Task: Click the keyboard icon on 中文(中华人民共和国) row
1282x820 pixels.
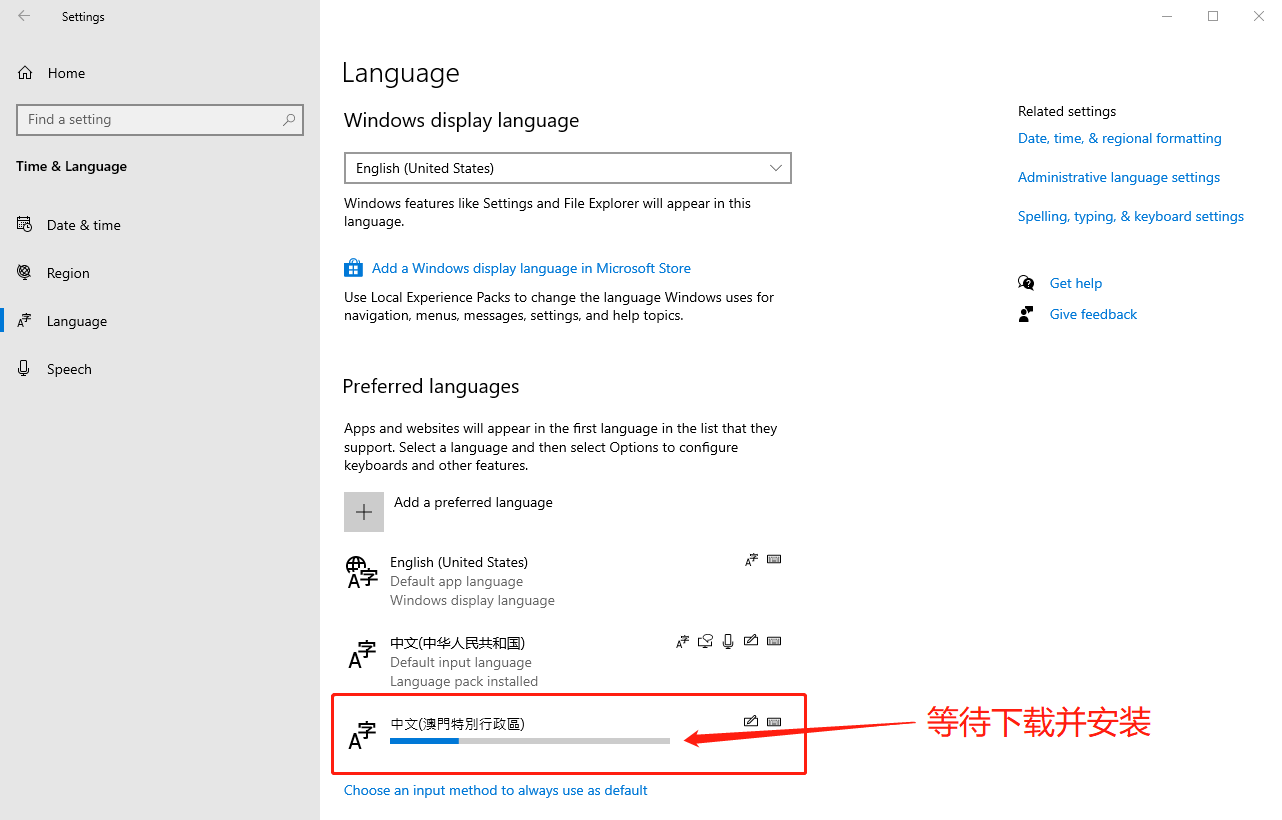Action: (x=774, y=641)
